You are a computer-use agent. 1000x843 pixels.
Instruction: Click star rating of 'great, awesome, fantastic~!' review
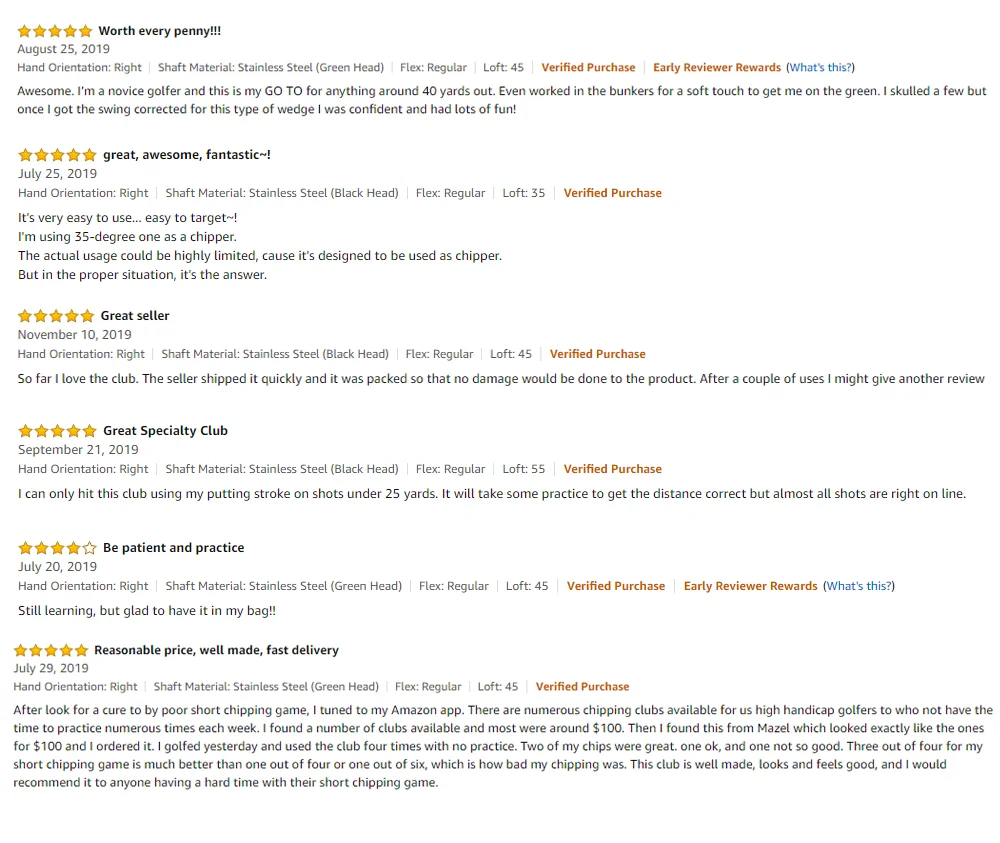point(57,155)
